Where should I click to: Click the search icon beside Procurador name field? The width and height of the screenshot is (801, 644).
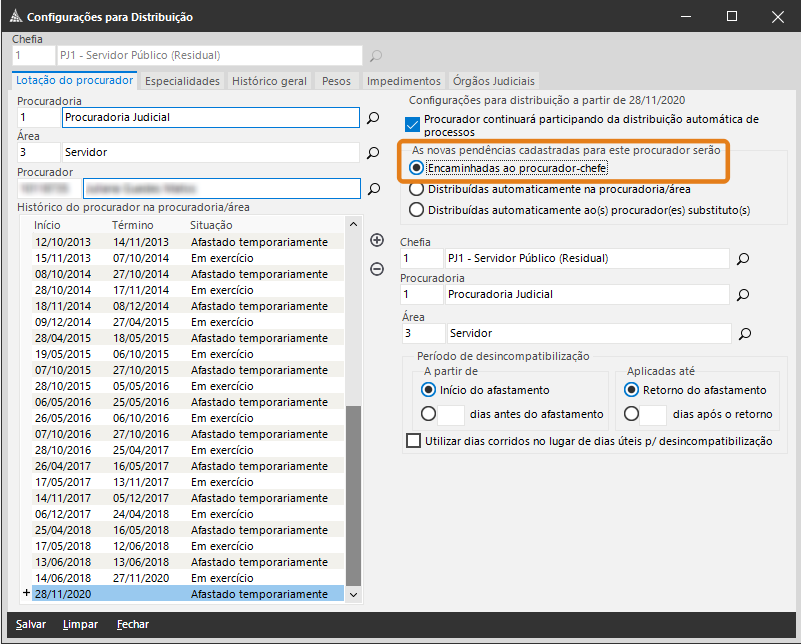(373, 188)
